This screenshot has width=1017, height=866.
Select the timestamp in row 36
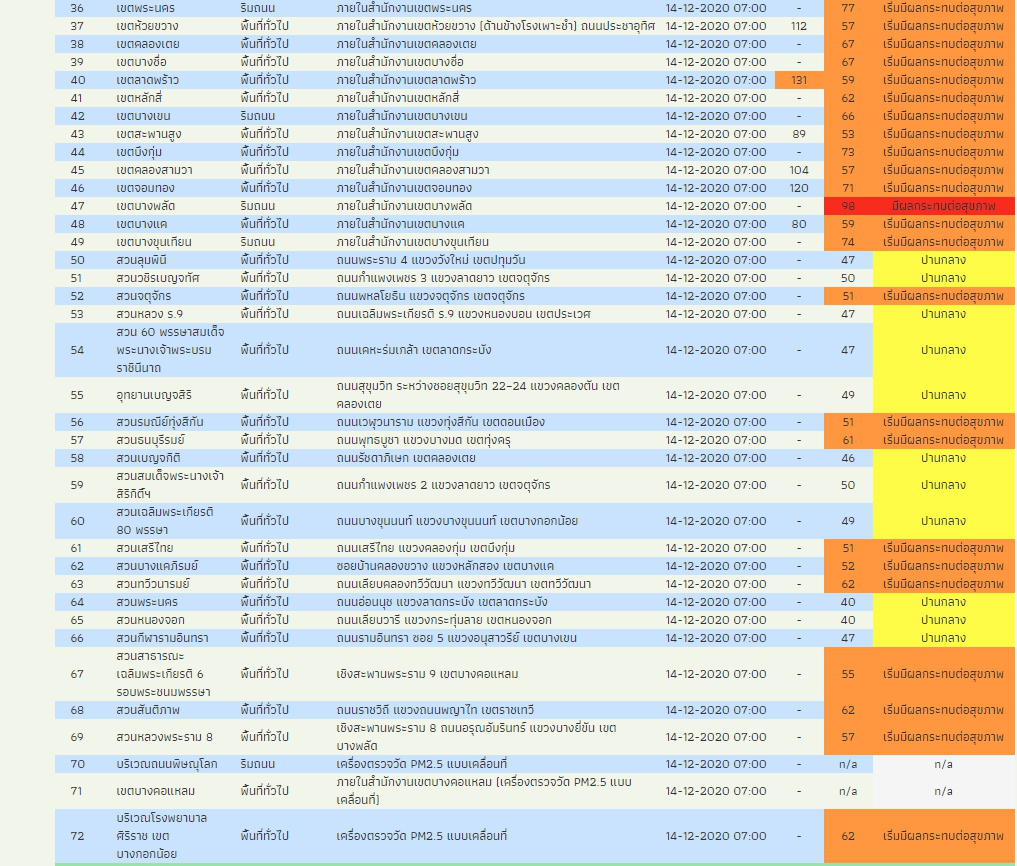tap(716, 8)
